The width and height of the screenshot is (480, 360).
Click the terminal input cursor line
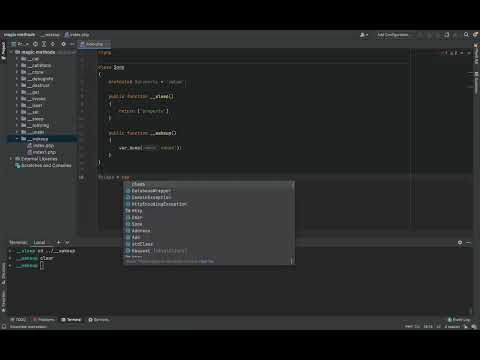[42, 265]
